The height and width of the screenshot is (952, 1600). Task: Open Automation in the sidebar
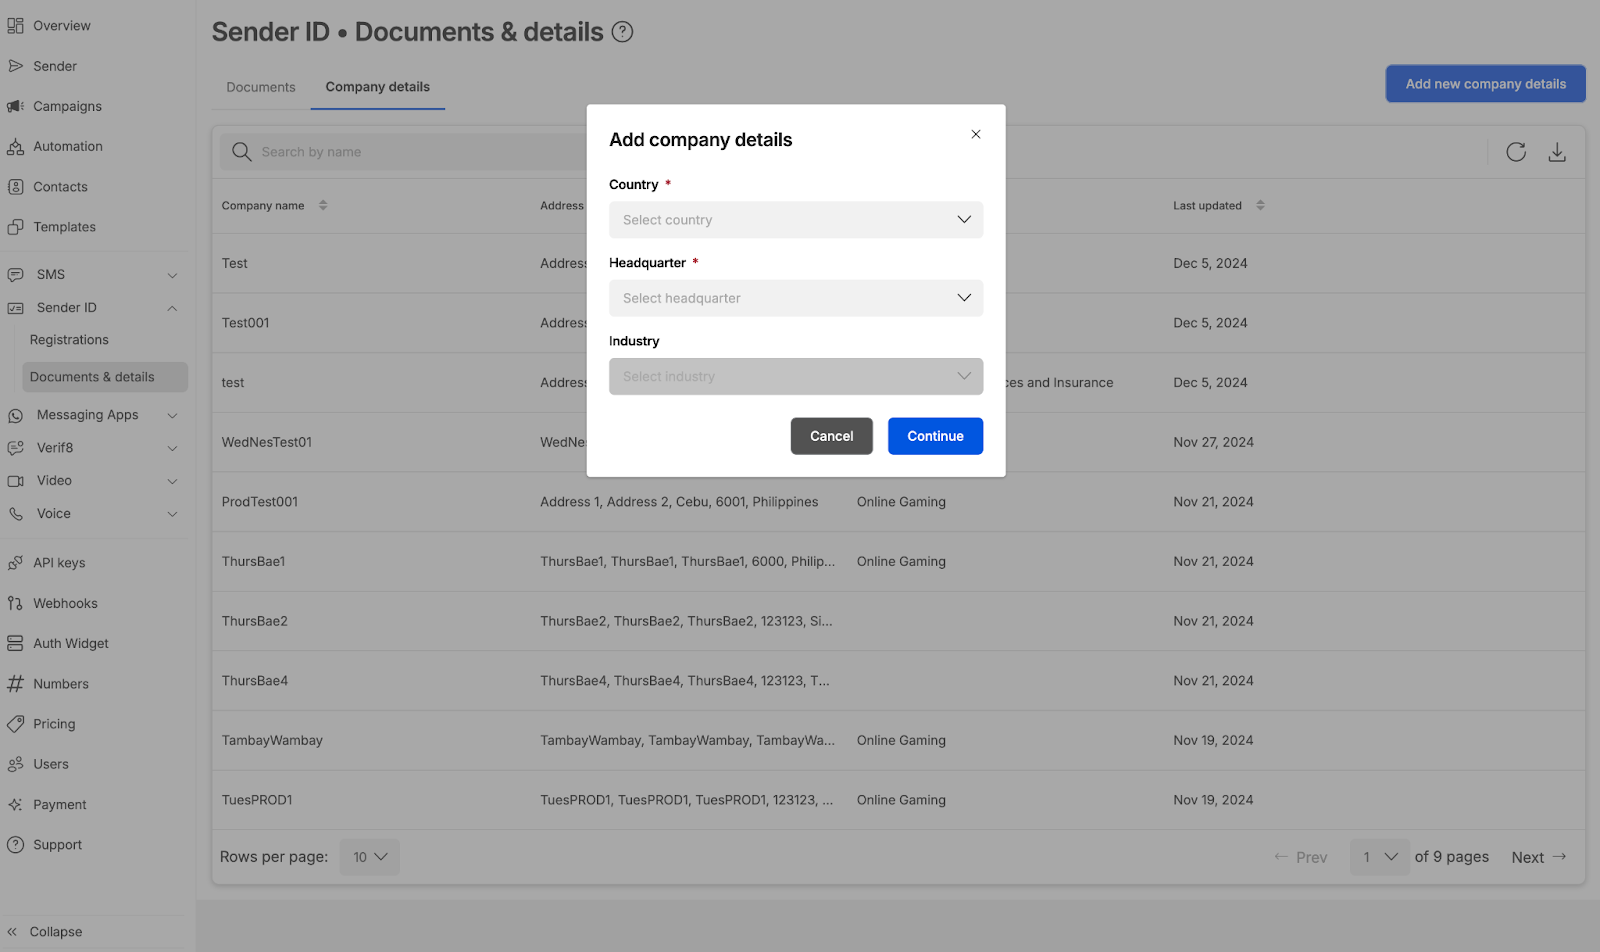pos(67,146)
